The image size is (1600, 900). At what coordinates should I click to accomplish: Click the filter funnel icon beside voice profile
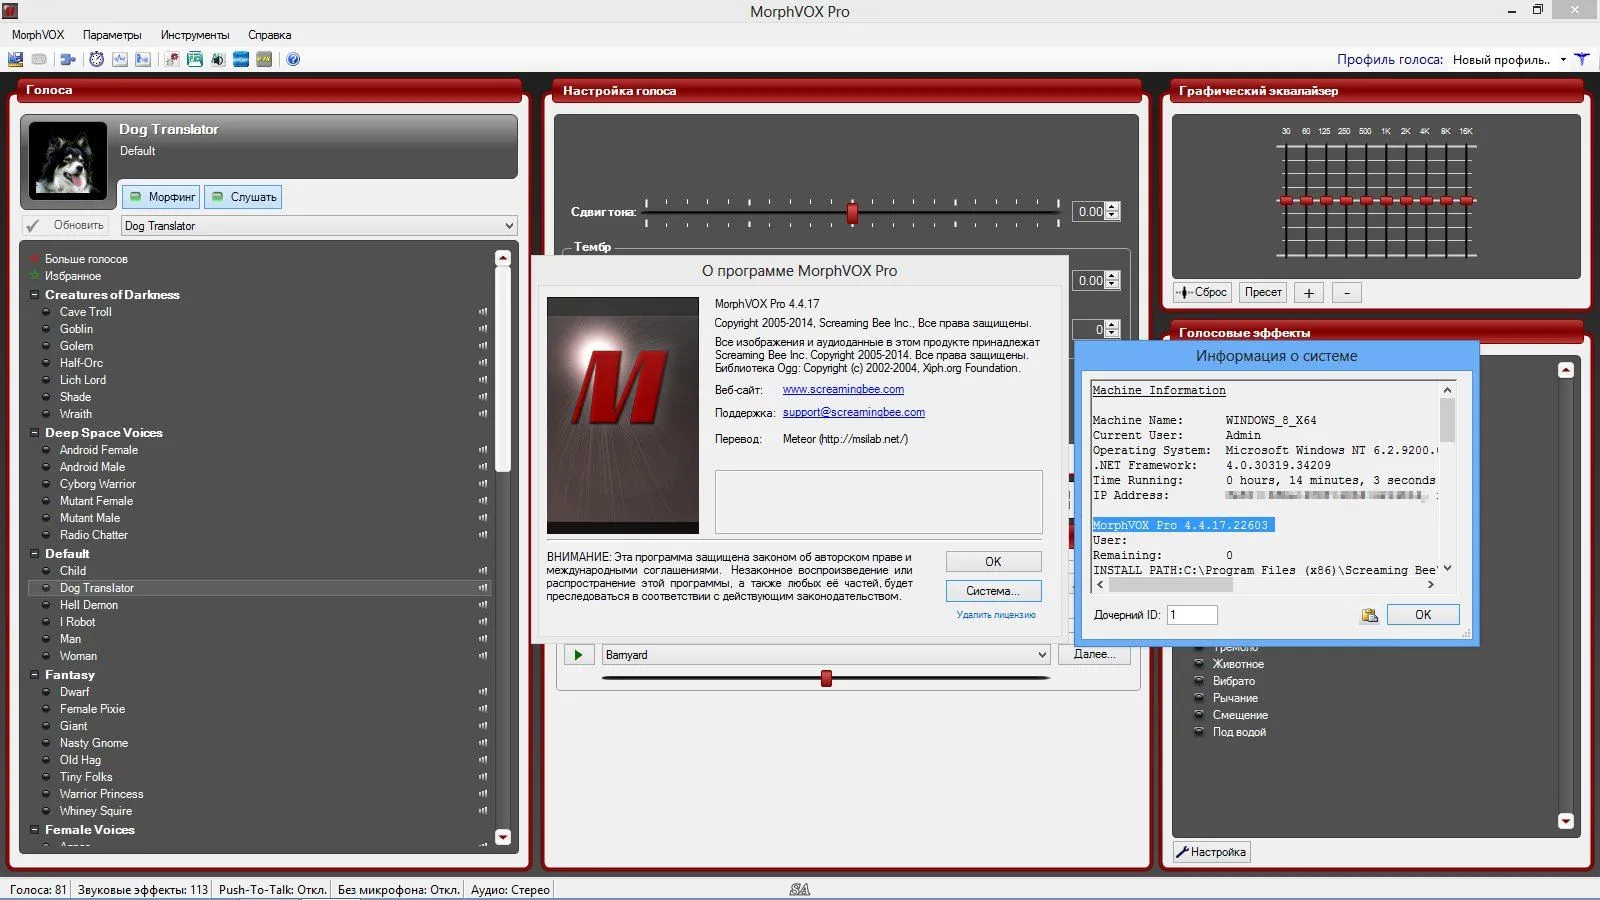(1582, 59)
